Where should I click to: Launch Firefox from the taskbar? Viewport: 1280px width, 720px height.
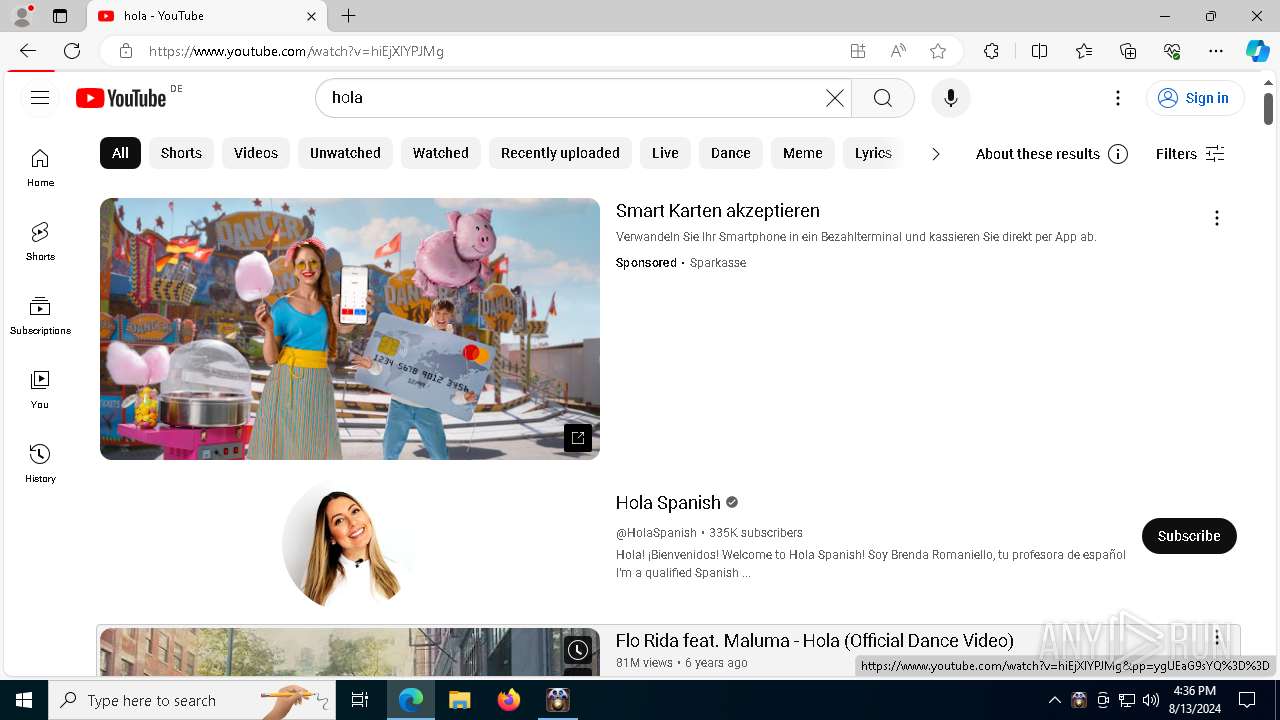coord(509,700)
